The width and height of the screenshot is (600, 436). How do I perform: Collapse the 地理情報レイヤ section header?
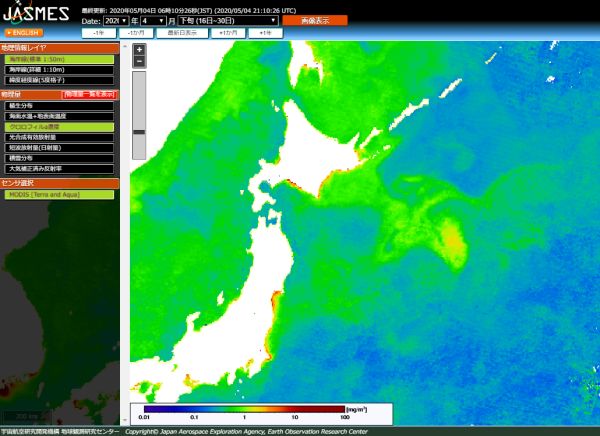tap(59, 48)
